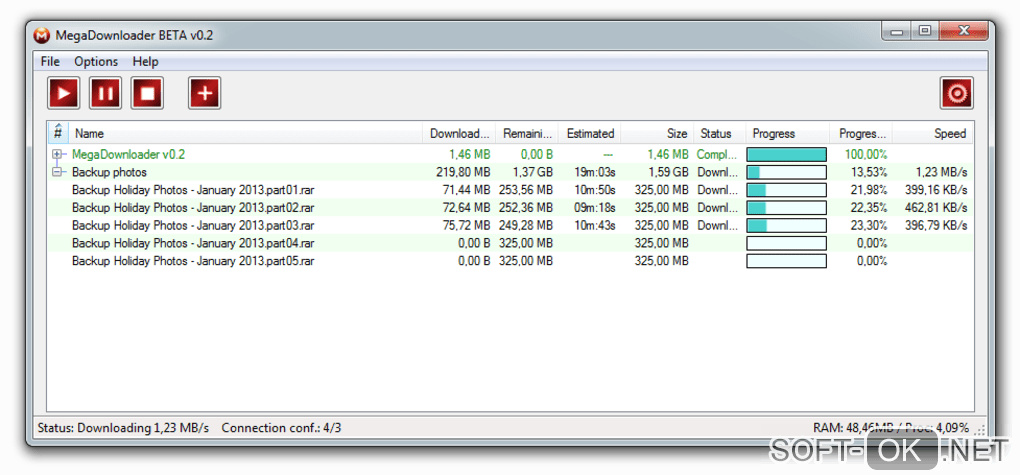Click the Connection conf.: 4/3 status text

pos(282,428)
